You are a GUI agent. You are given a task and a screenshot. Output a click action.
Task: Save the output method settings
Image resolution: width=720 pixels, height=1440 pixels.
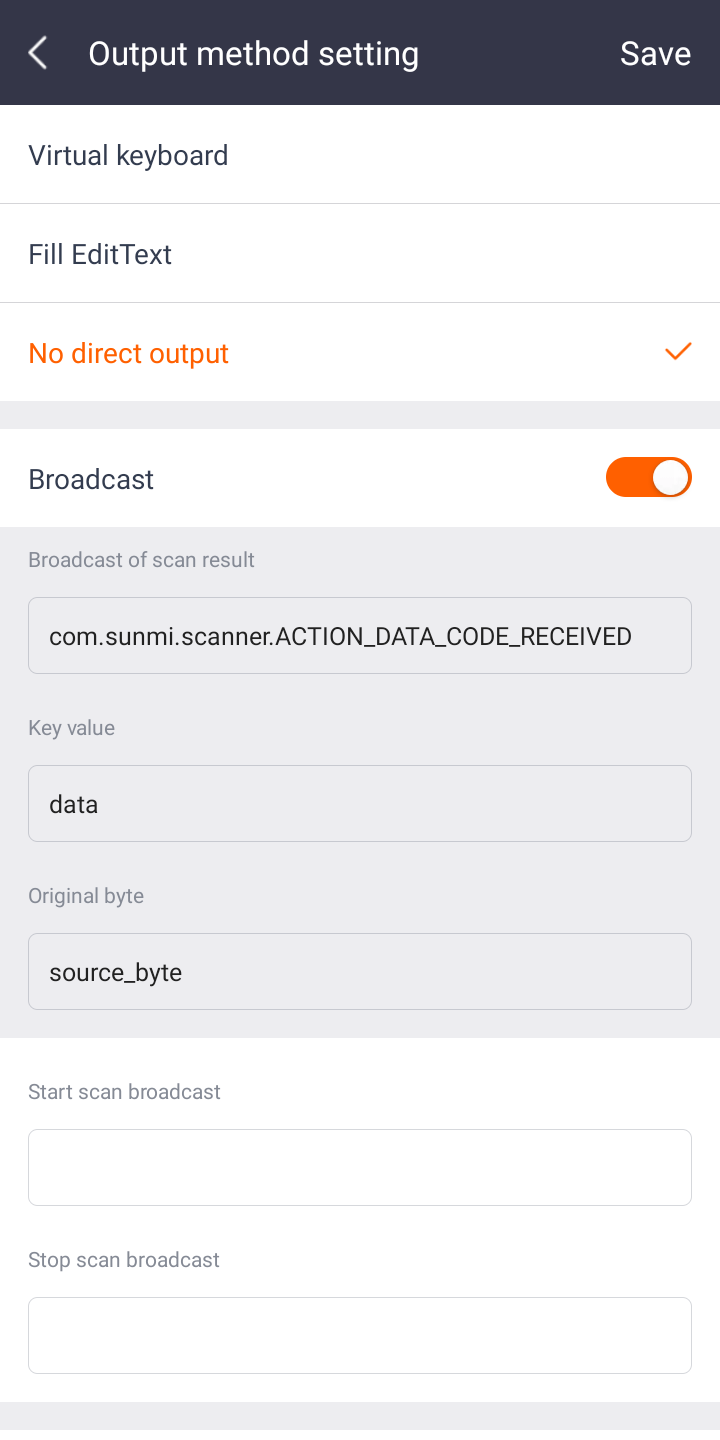[x=655, y=53]
